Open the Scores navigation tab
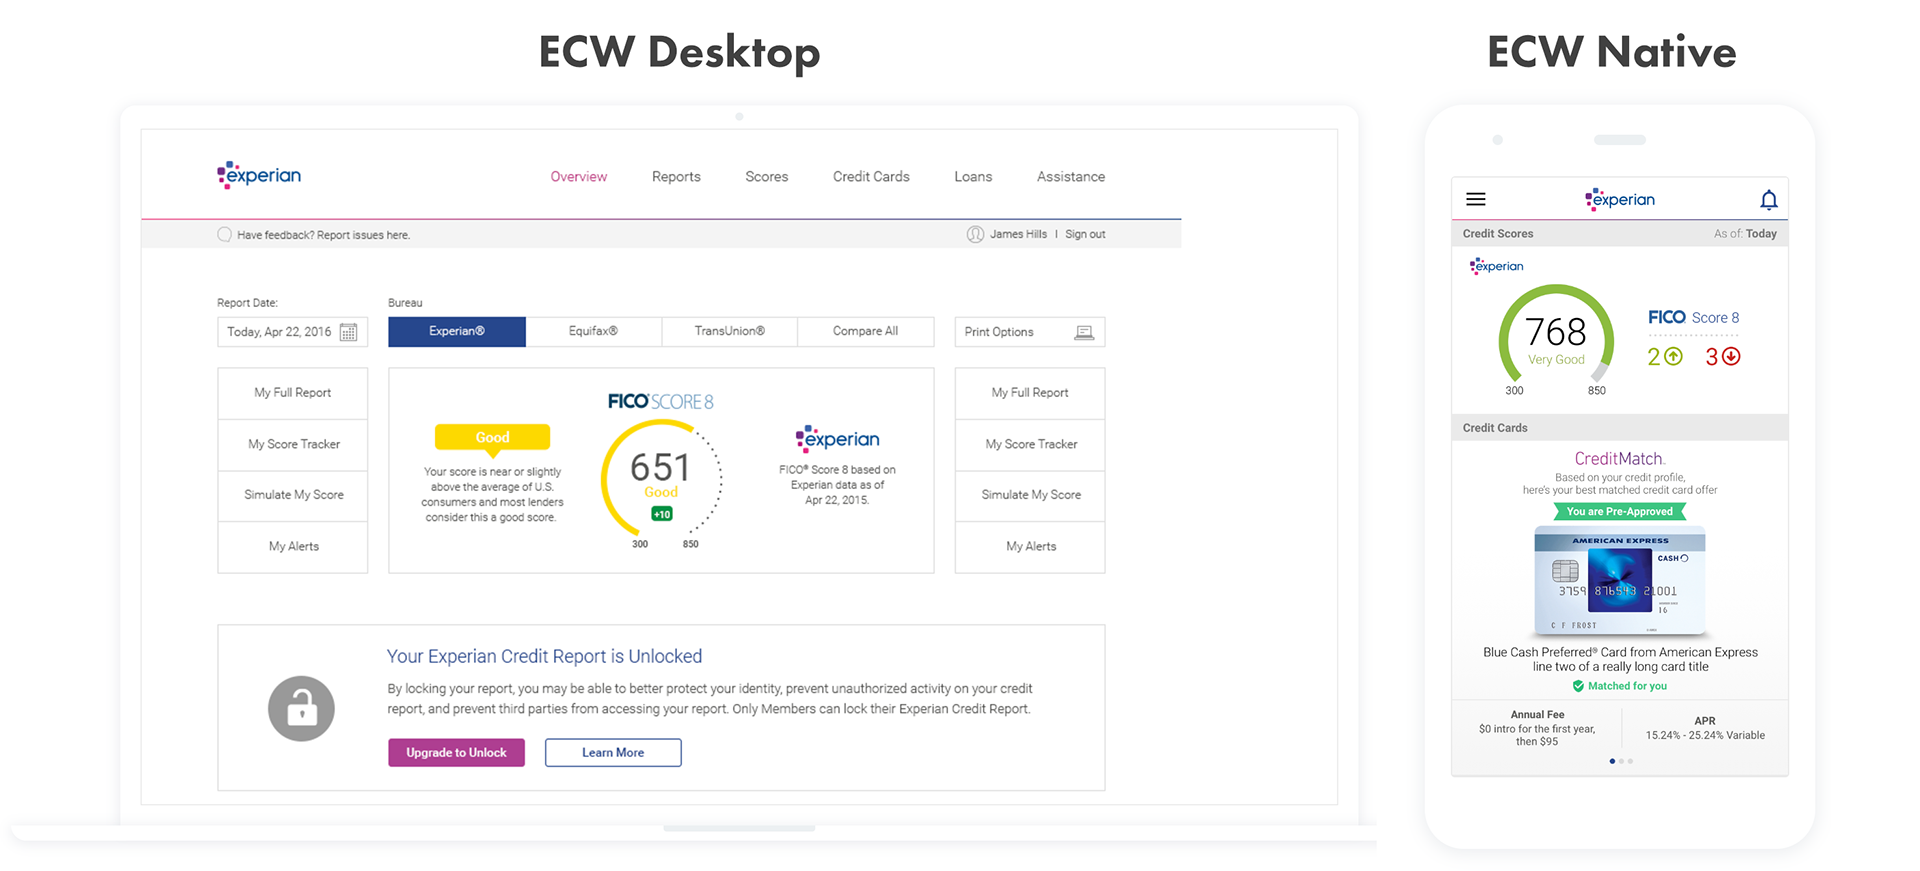The width and height of the screenshot is (1920, 871). coord(766,176)
